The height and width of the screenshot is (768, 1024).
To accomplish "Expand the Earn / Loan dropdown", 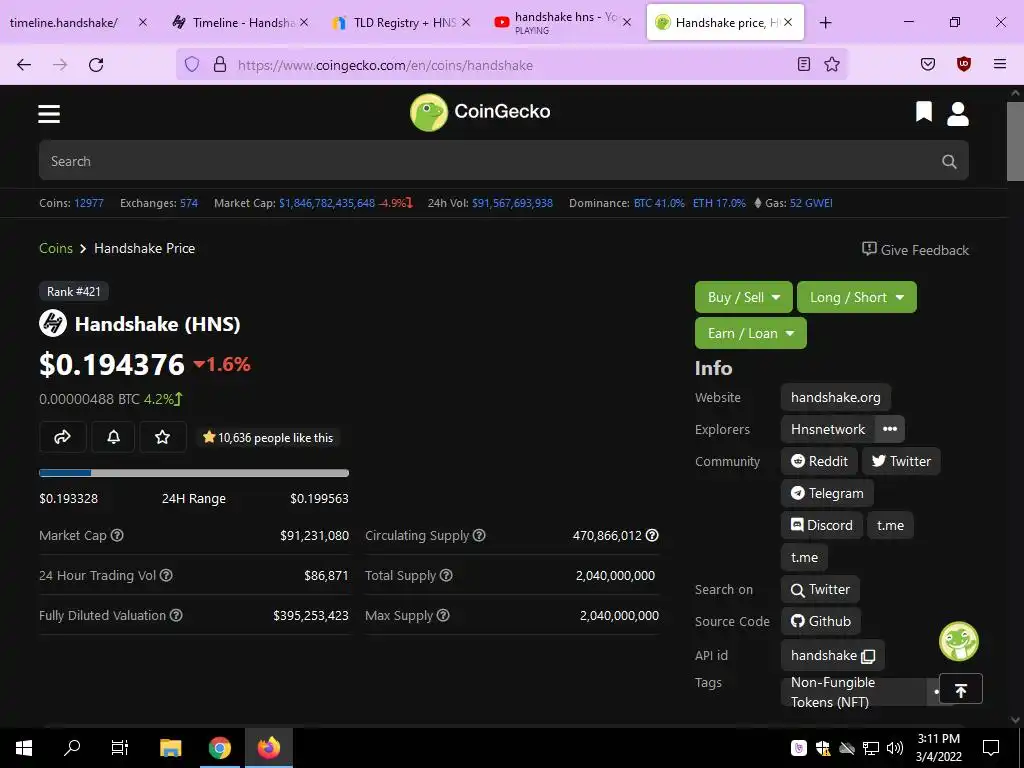I will tap(751, 333).
